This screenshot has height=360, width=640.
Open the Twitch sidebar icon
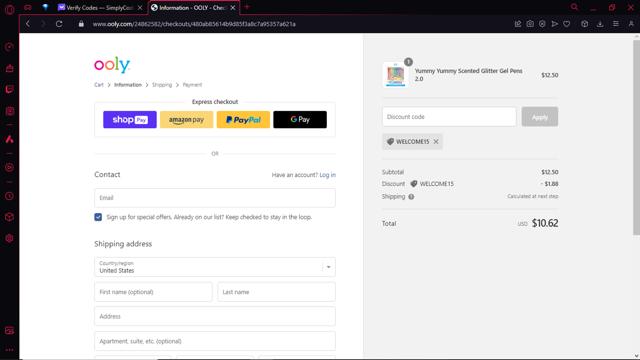pyautogui.click(x=9, y=89)
